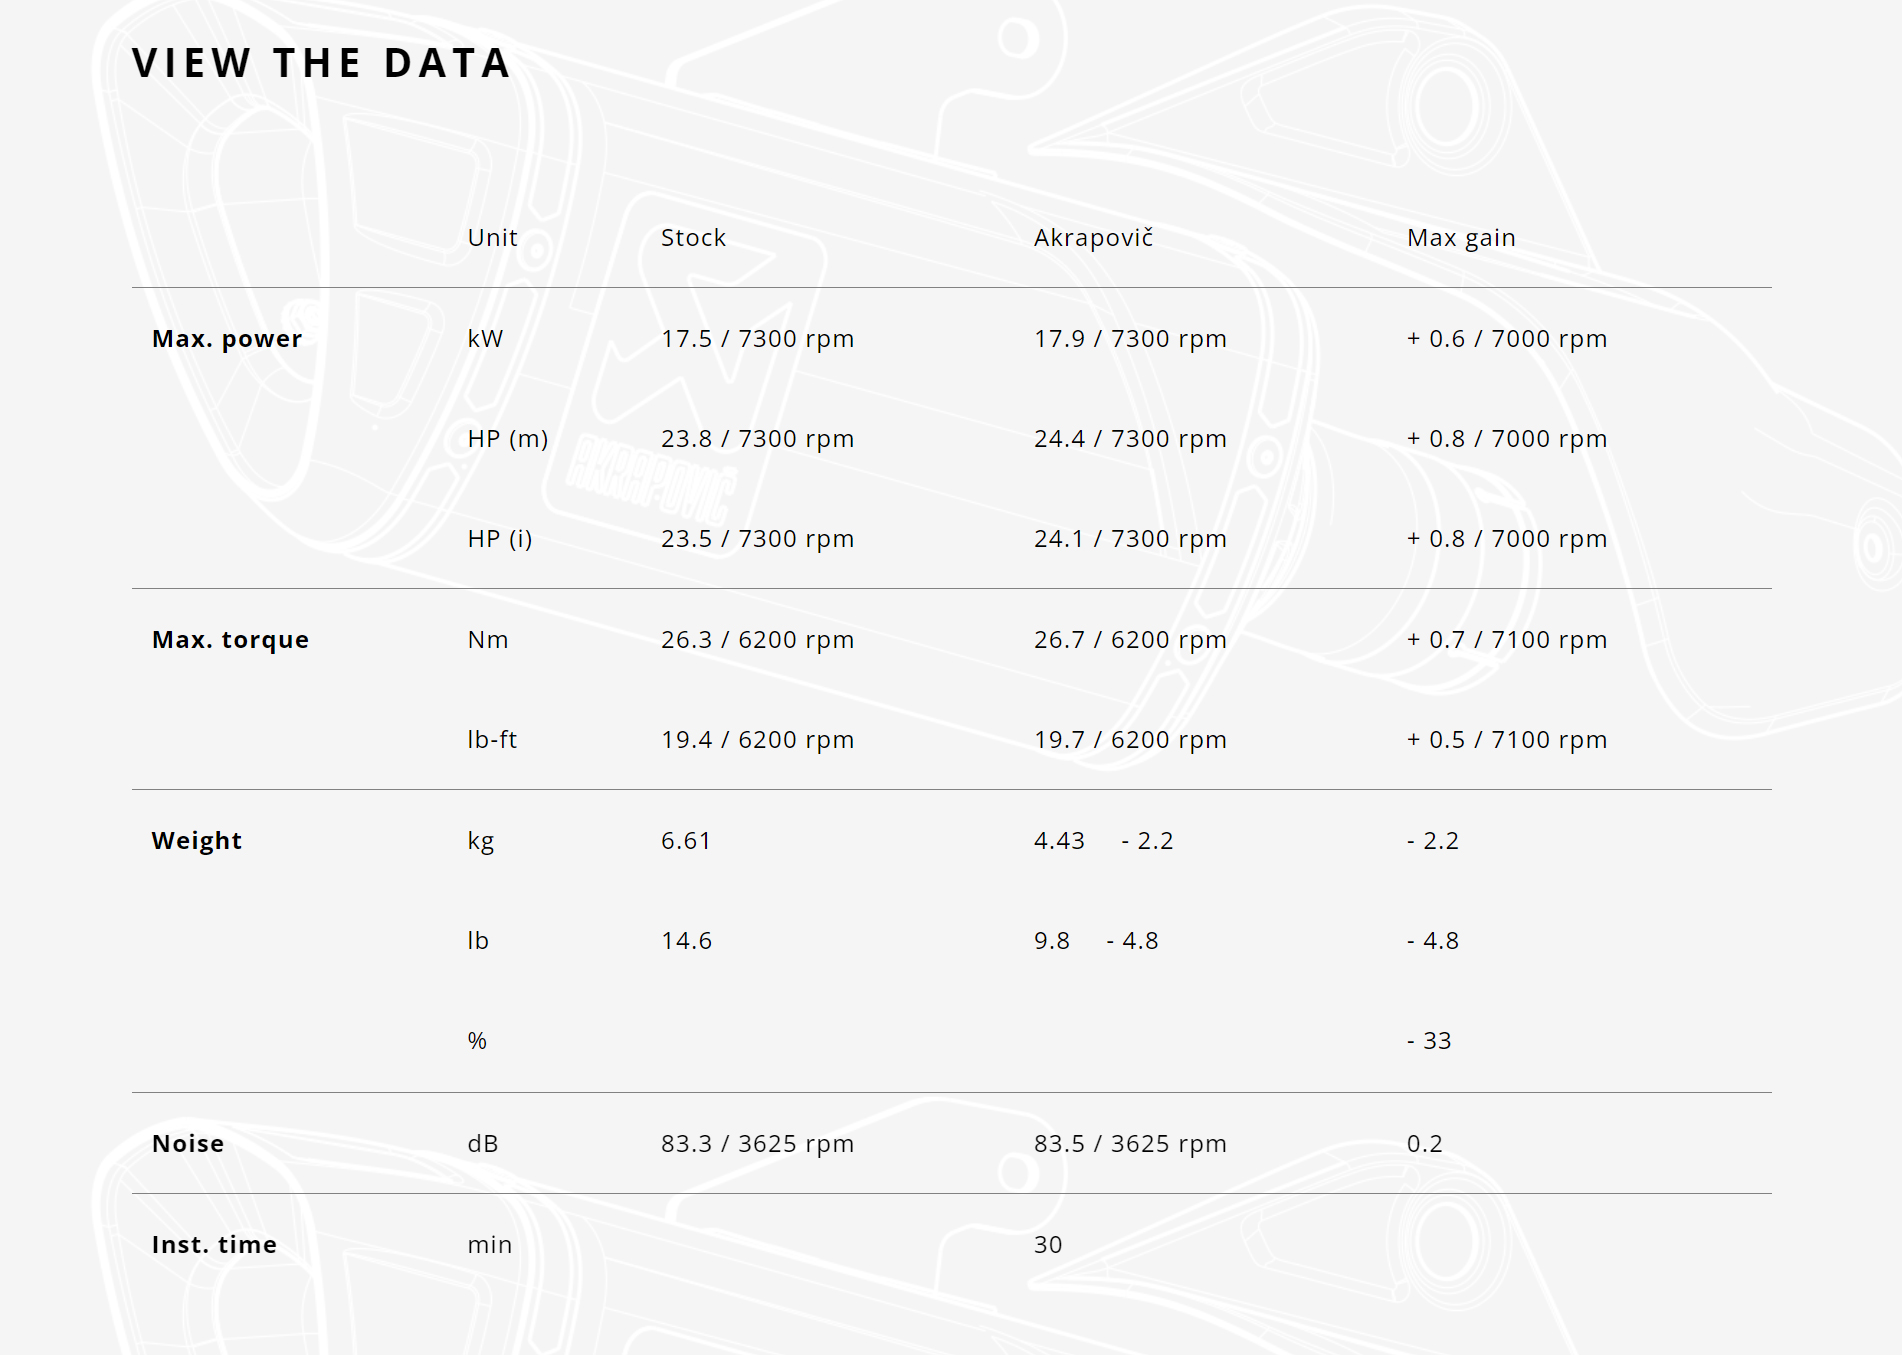Select stock value '19.4 / 6200 rpm'
This screenshot has width=1902, height=1355.
(x=757, y=740)
